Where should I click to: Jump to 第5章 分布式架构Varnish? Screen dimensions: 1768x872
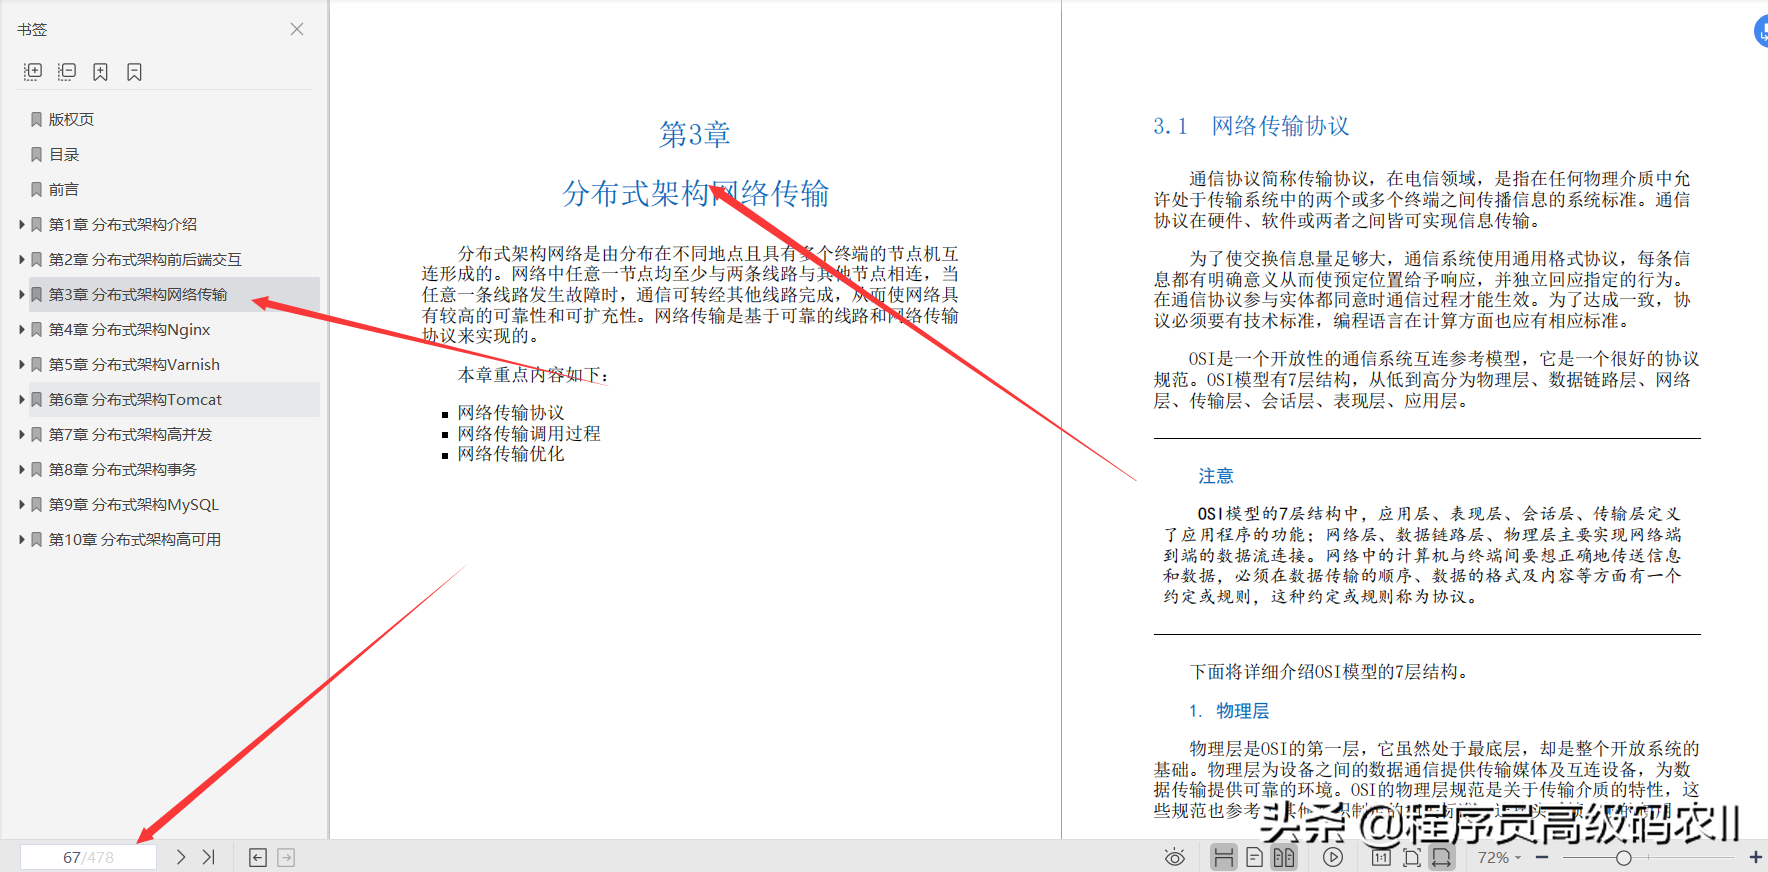coord(134,364)
